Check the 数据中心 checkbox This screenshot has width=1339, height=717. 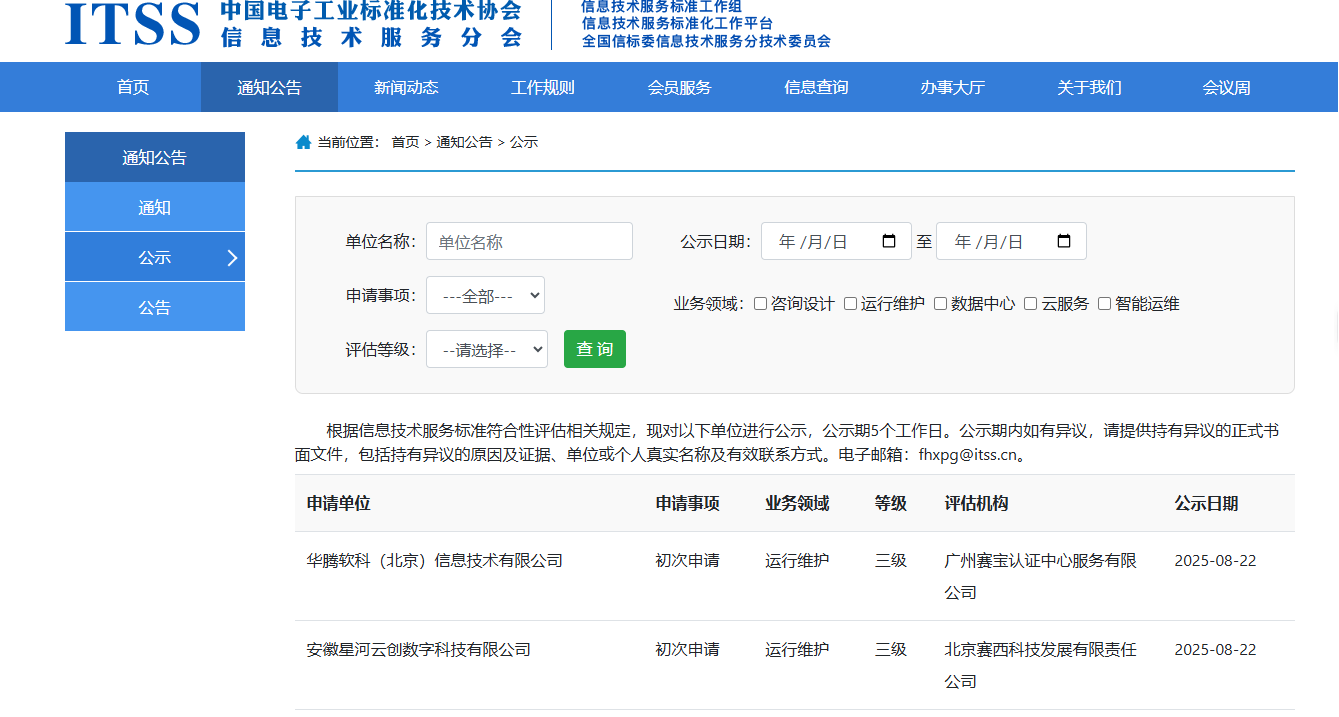[940, 303]
